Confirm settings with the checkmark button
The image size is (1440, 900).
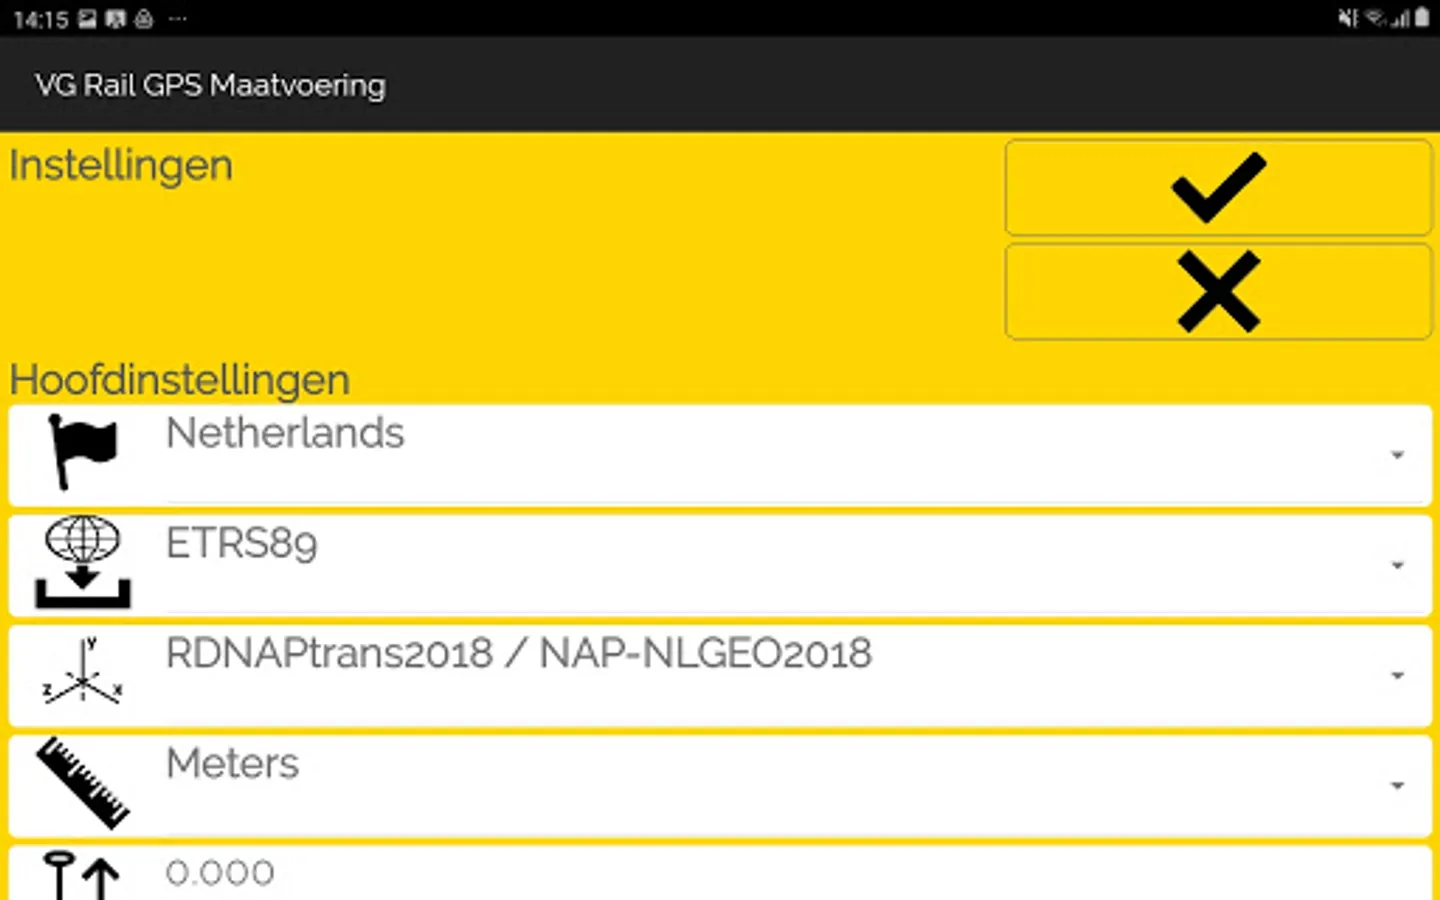(1218, 188)
